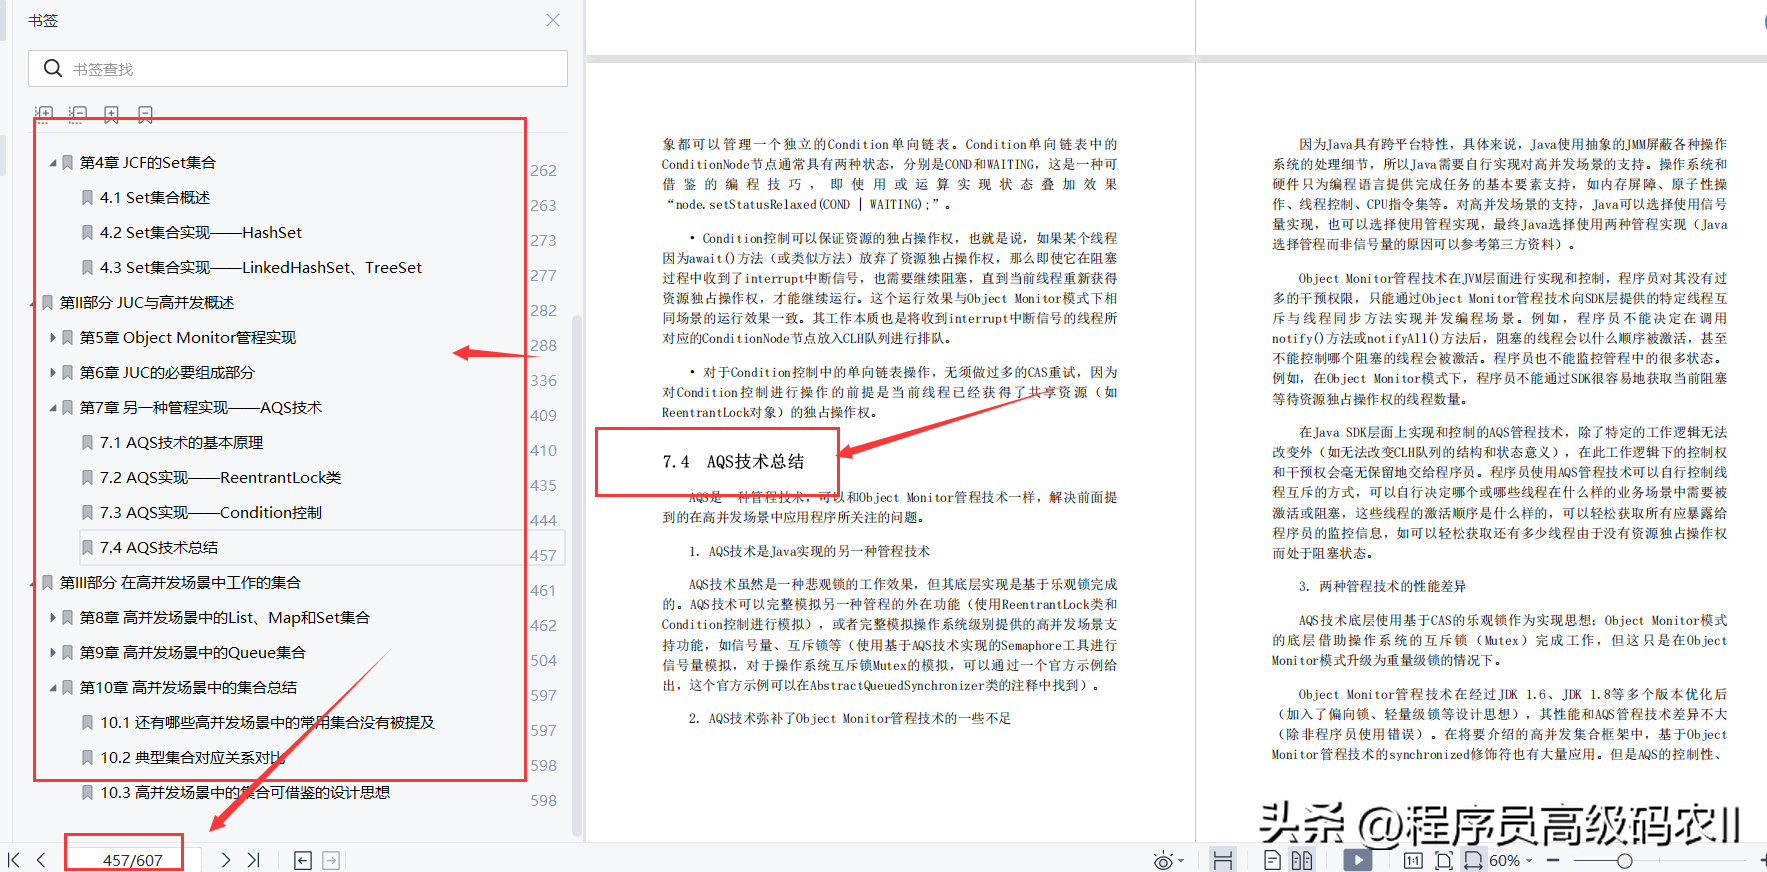The image size is (1767, 872).
Task: Expand all bookmarks icon
Action: pos(43,115)
